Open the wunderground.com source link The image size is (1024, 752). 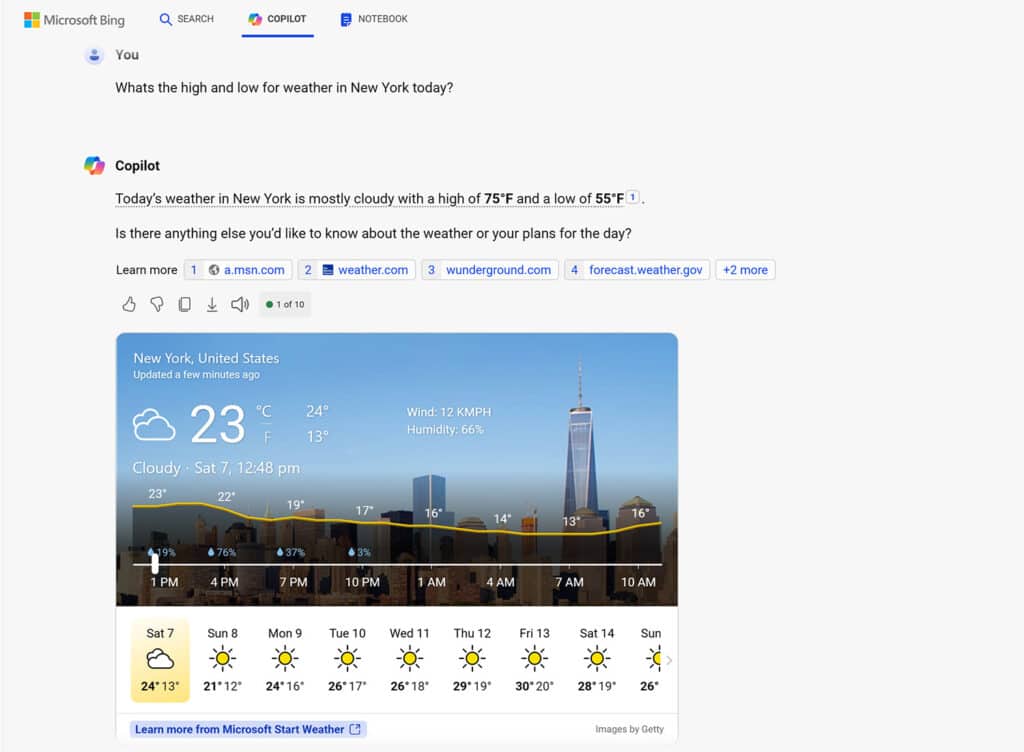pyautogui.click(x=489, y=270)
